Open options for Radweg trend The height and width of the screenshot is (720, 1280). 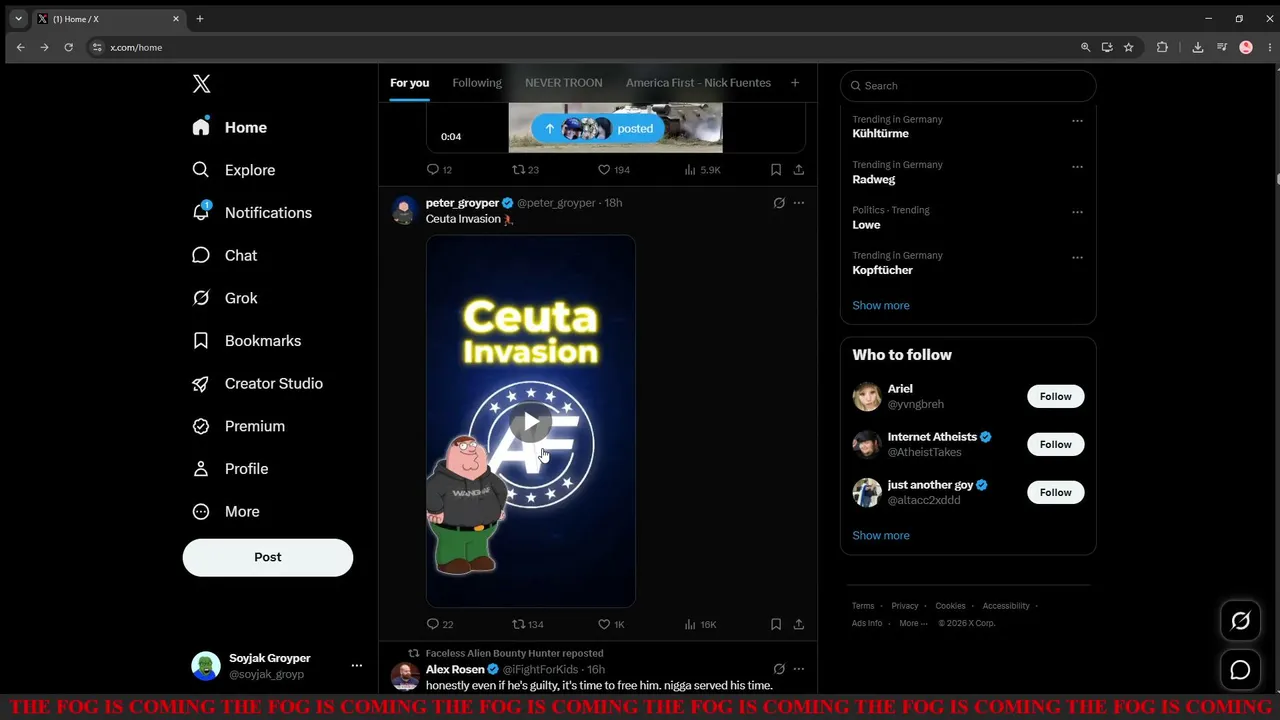(1077, 166)
